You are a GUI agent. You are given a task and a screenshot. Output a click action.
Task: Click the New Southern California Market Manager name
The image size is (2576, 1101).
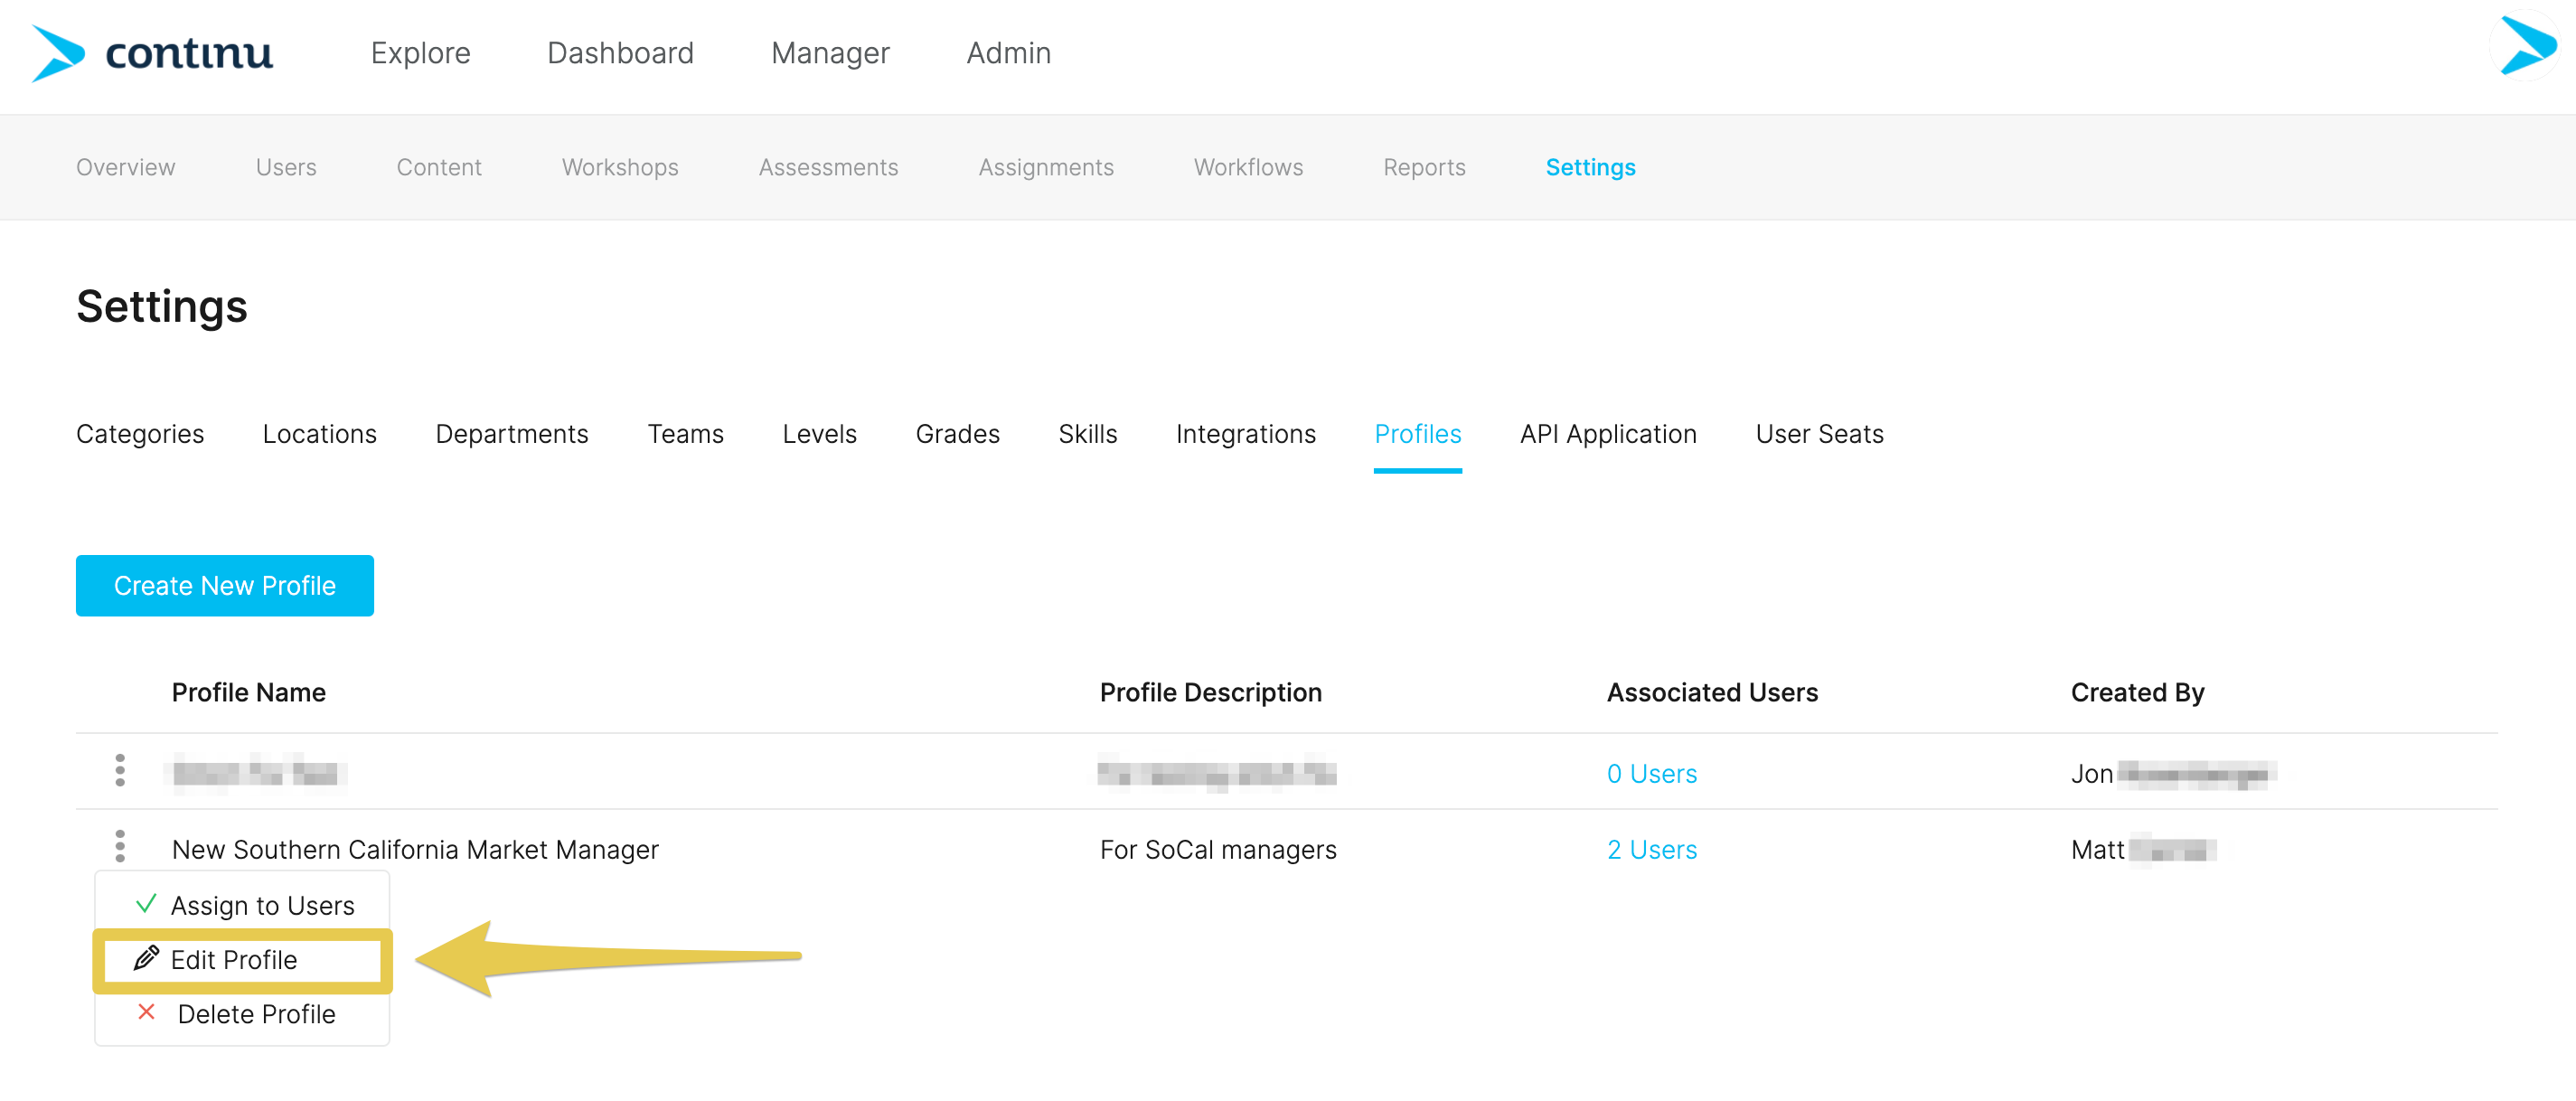point(415,849)
